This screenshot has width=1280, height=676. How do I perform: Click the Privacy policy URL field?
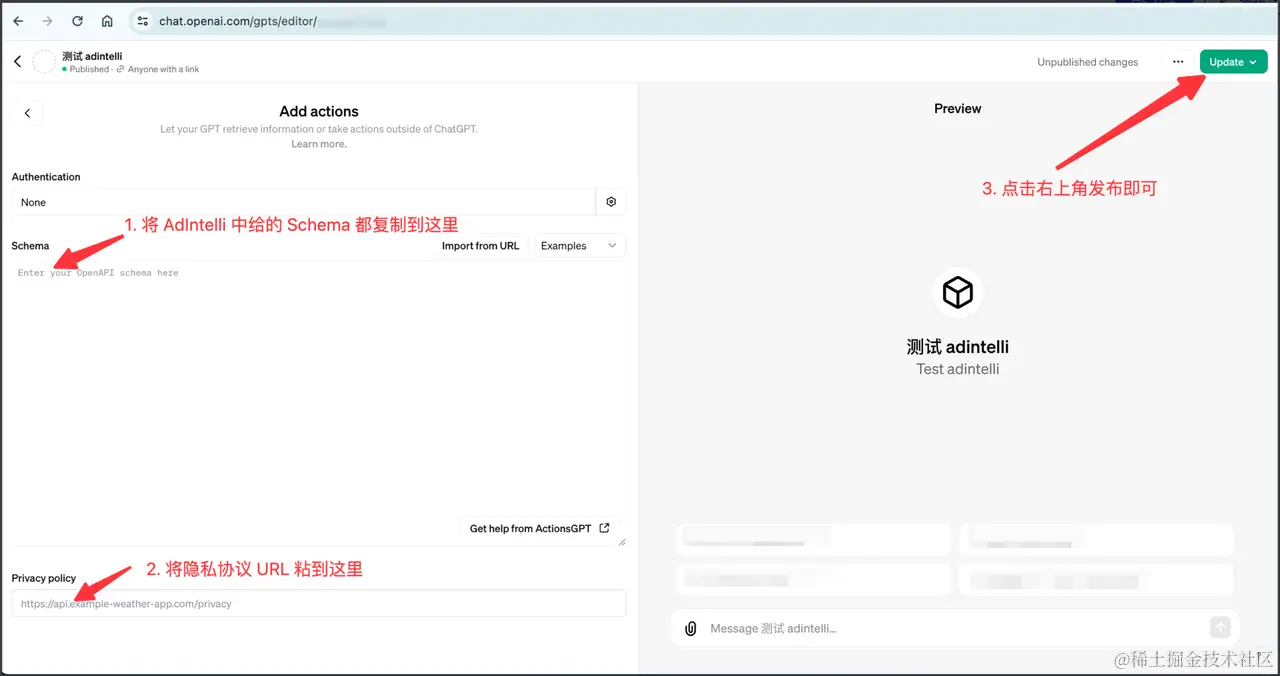(318, 604)
